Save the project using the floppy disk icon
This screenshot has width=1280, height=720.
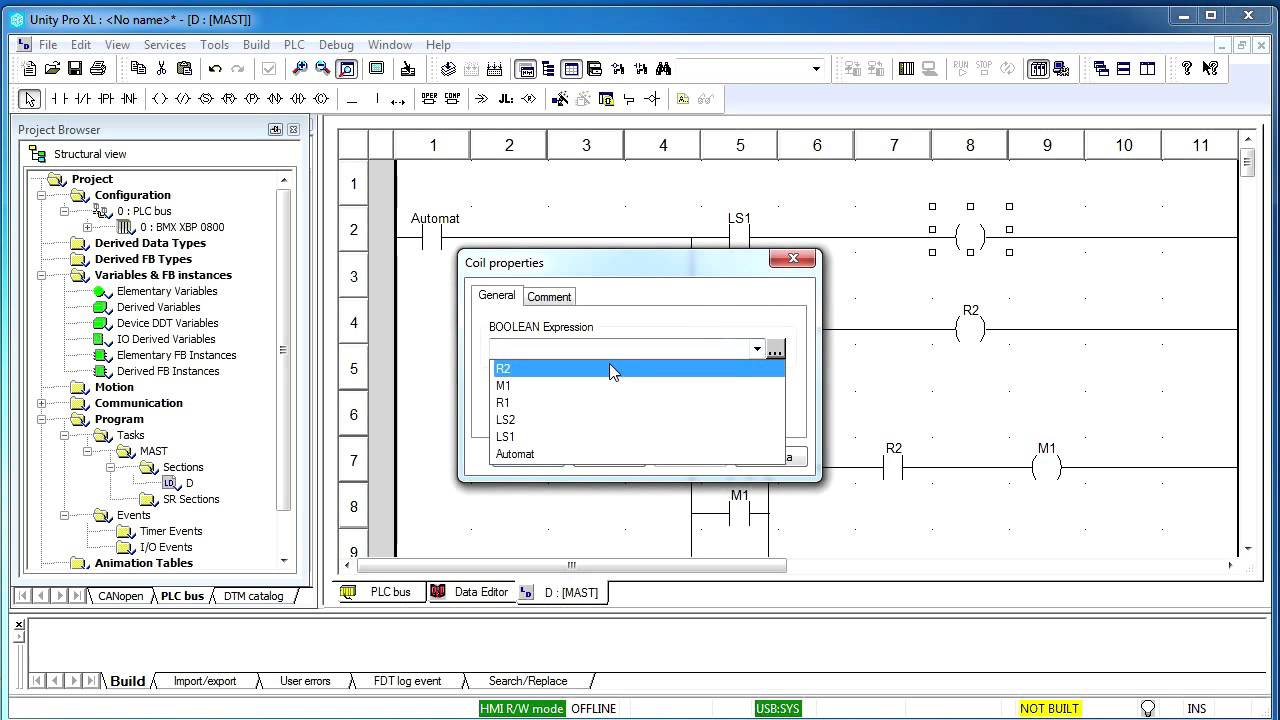point(75,68)
